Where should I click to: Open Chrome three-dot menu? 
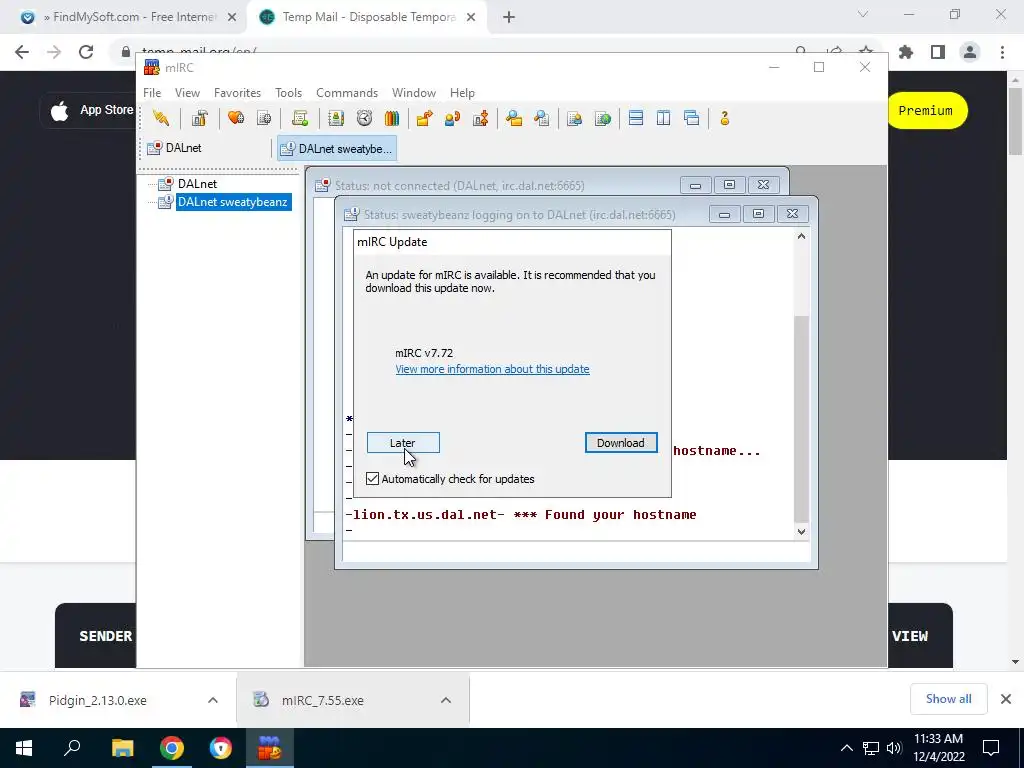[x=1002, y=52]
